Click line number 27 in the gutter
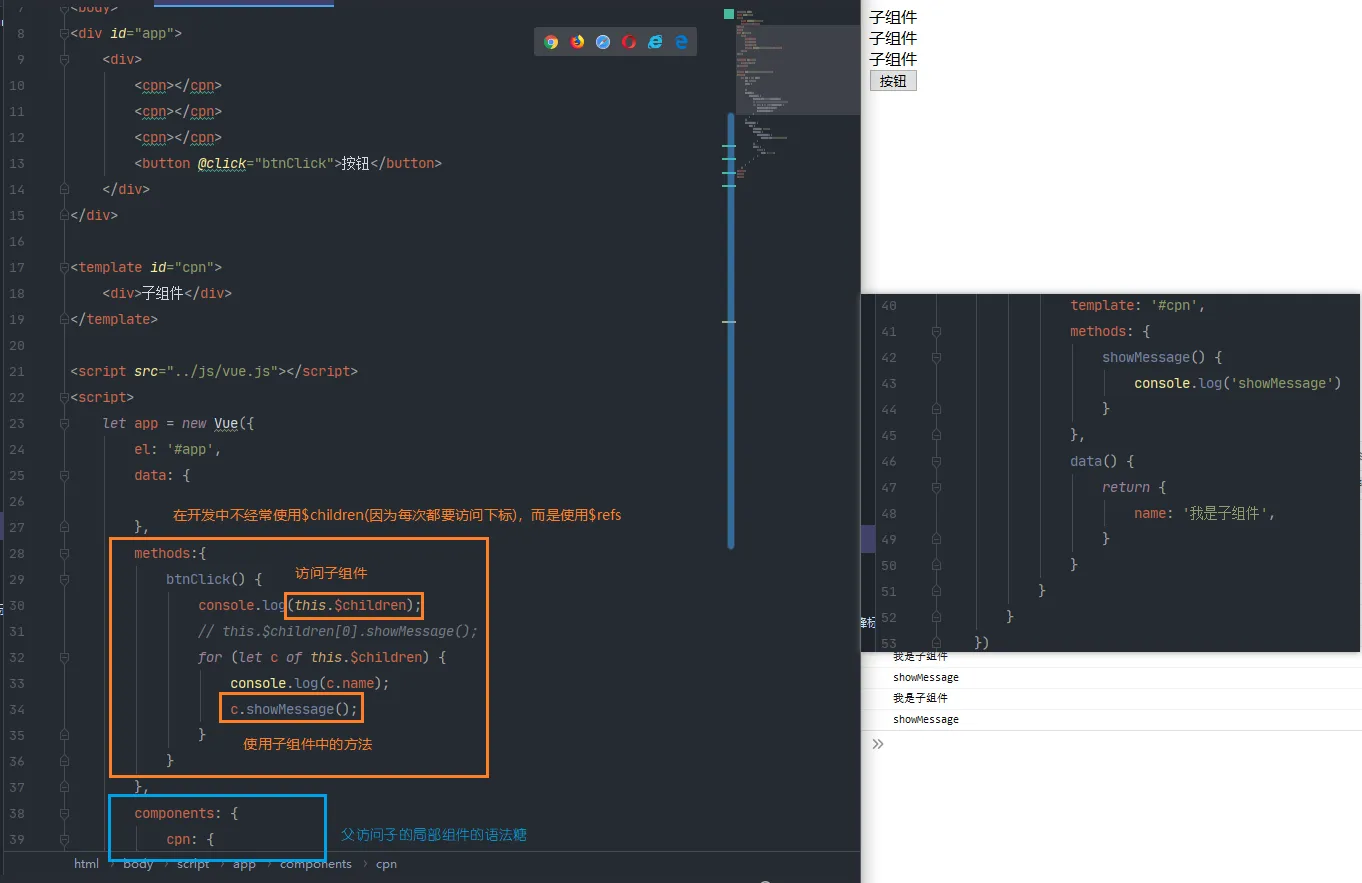This screenshot has height=883, width=1362. click(x=16, y=527)
